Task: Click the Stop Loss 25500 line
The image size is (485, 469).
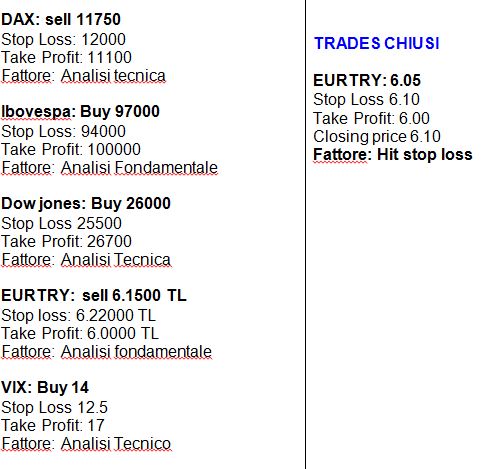Action: pos(61,223)
